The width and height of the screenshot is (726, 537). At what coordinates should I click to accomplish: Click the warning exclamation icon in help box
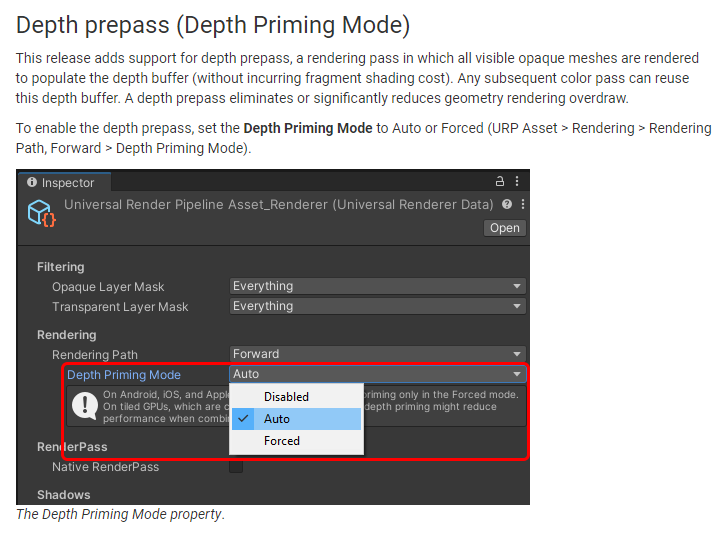point(84,406)
